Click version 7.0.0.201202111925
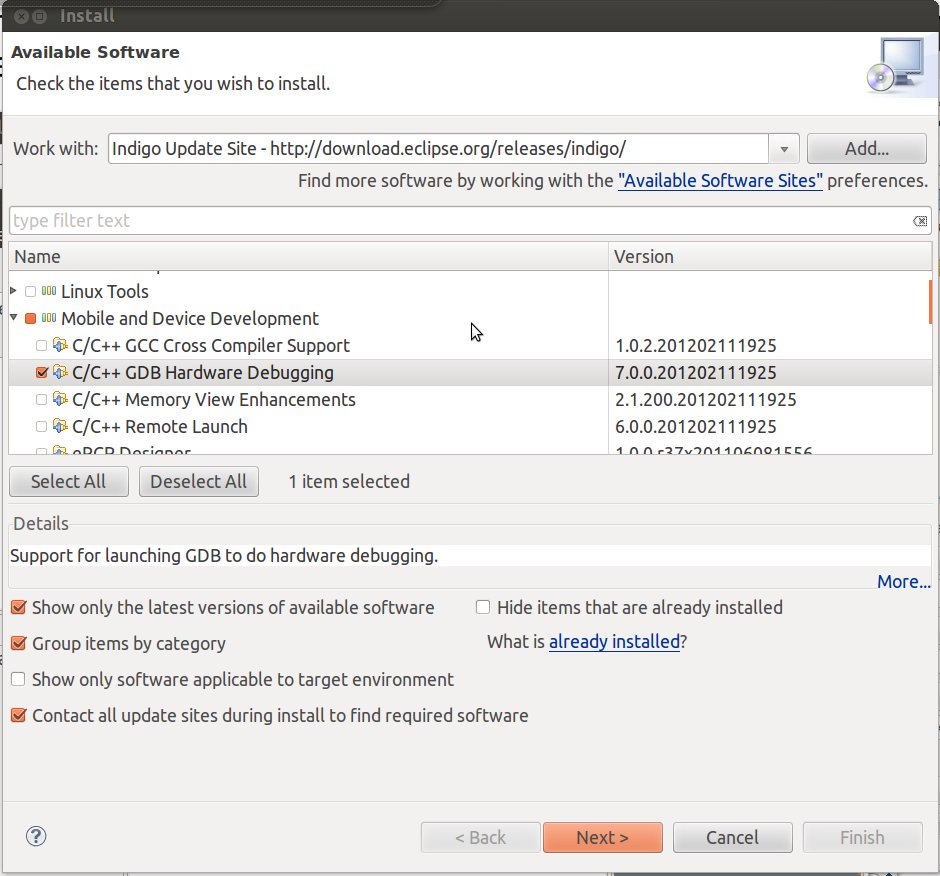Viewport: 940px width, 876px height. coord(695,372)
